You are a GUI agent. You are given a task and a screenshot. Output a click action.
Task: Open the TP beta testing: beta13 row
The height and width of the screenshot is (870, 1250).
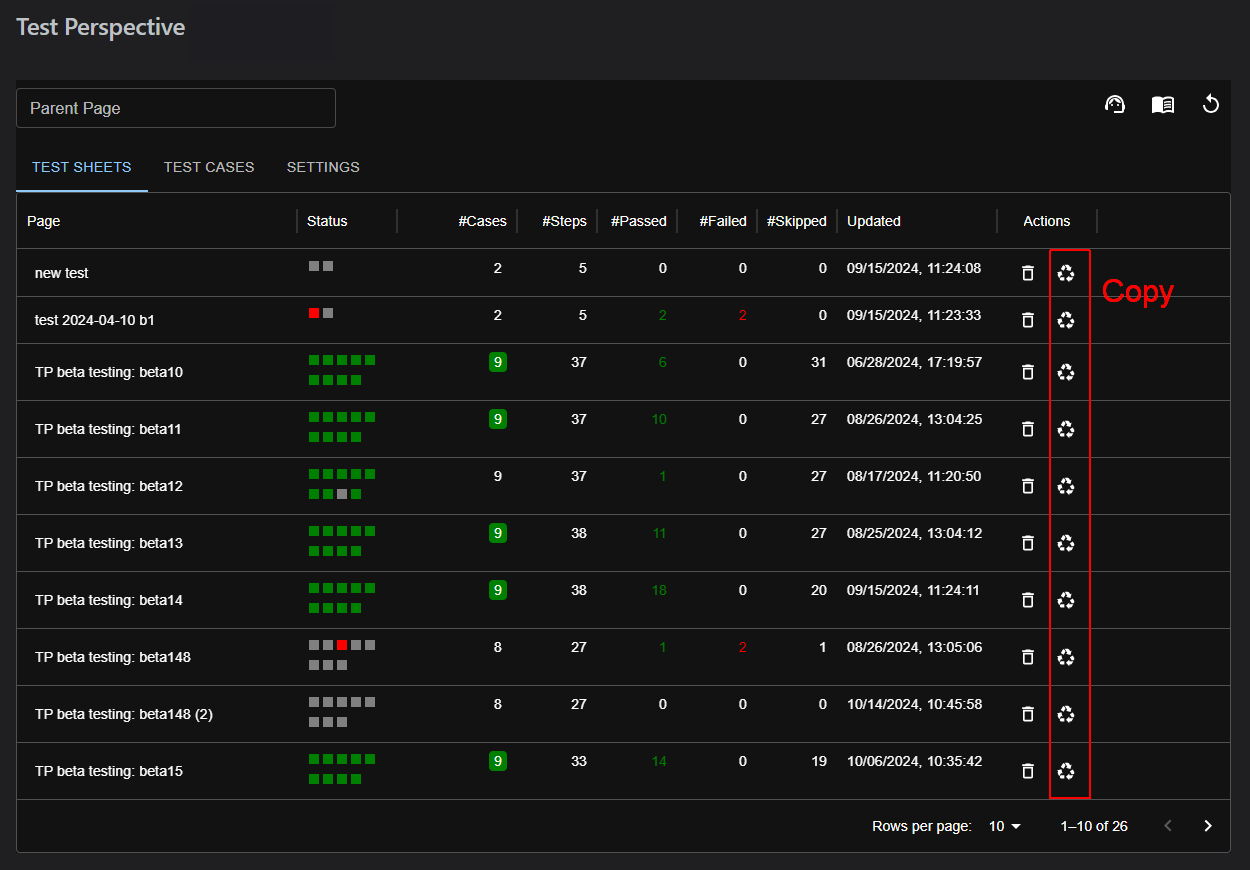109,543
